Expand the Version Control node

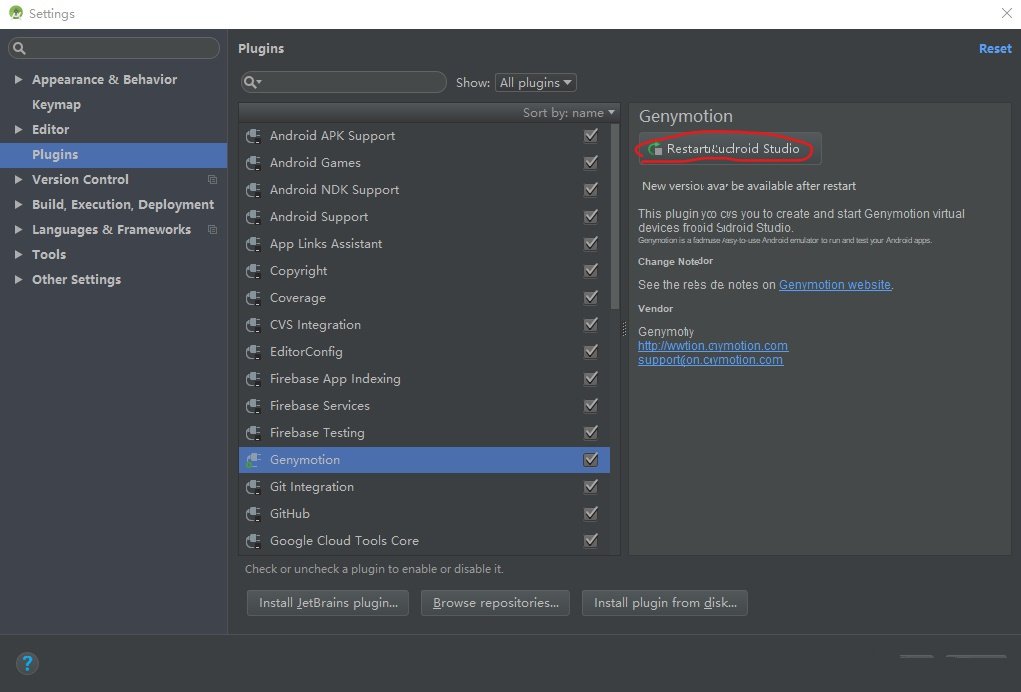click(18, 179)
